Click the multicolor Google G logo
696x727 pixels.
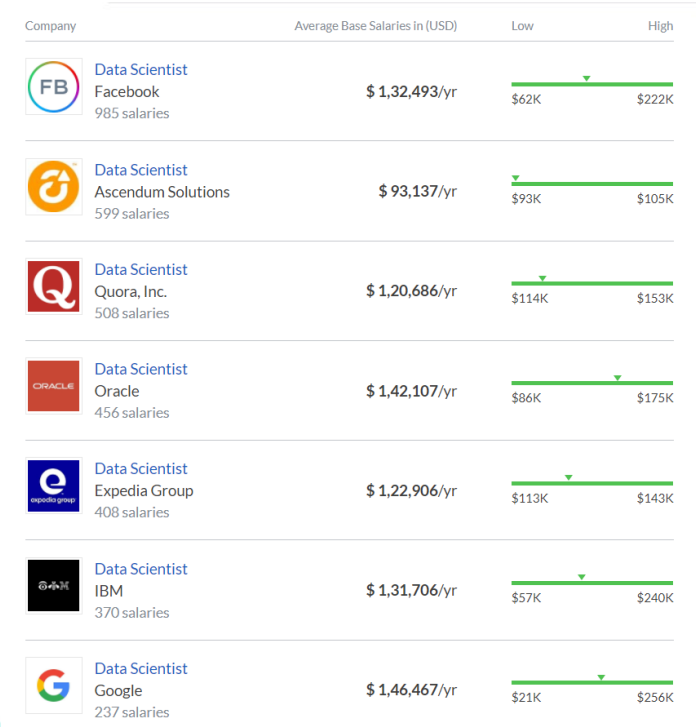coord(54,686)
